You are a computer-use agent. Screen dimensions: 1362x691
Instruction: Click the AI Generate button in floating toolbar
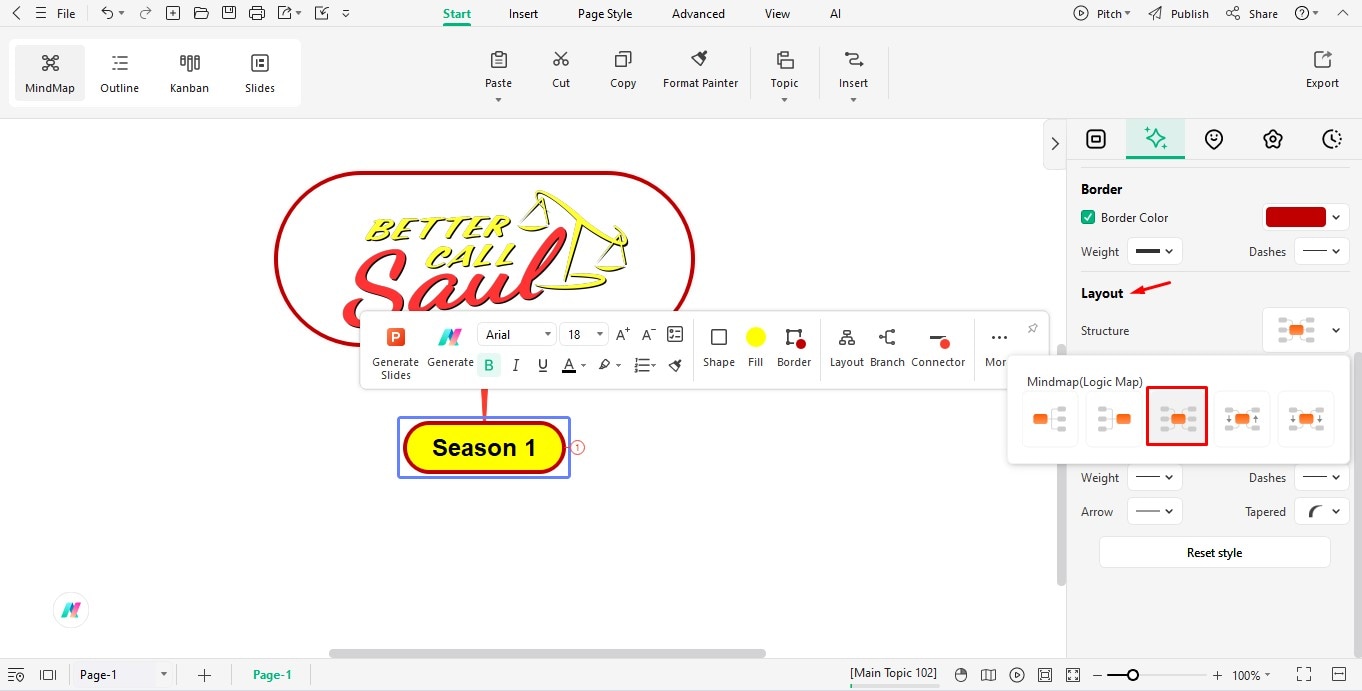450,347
